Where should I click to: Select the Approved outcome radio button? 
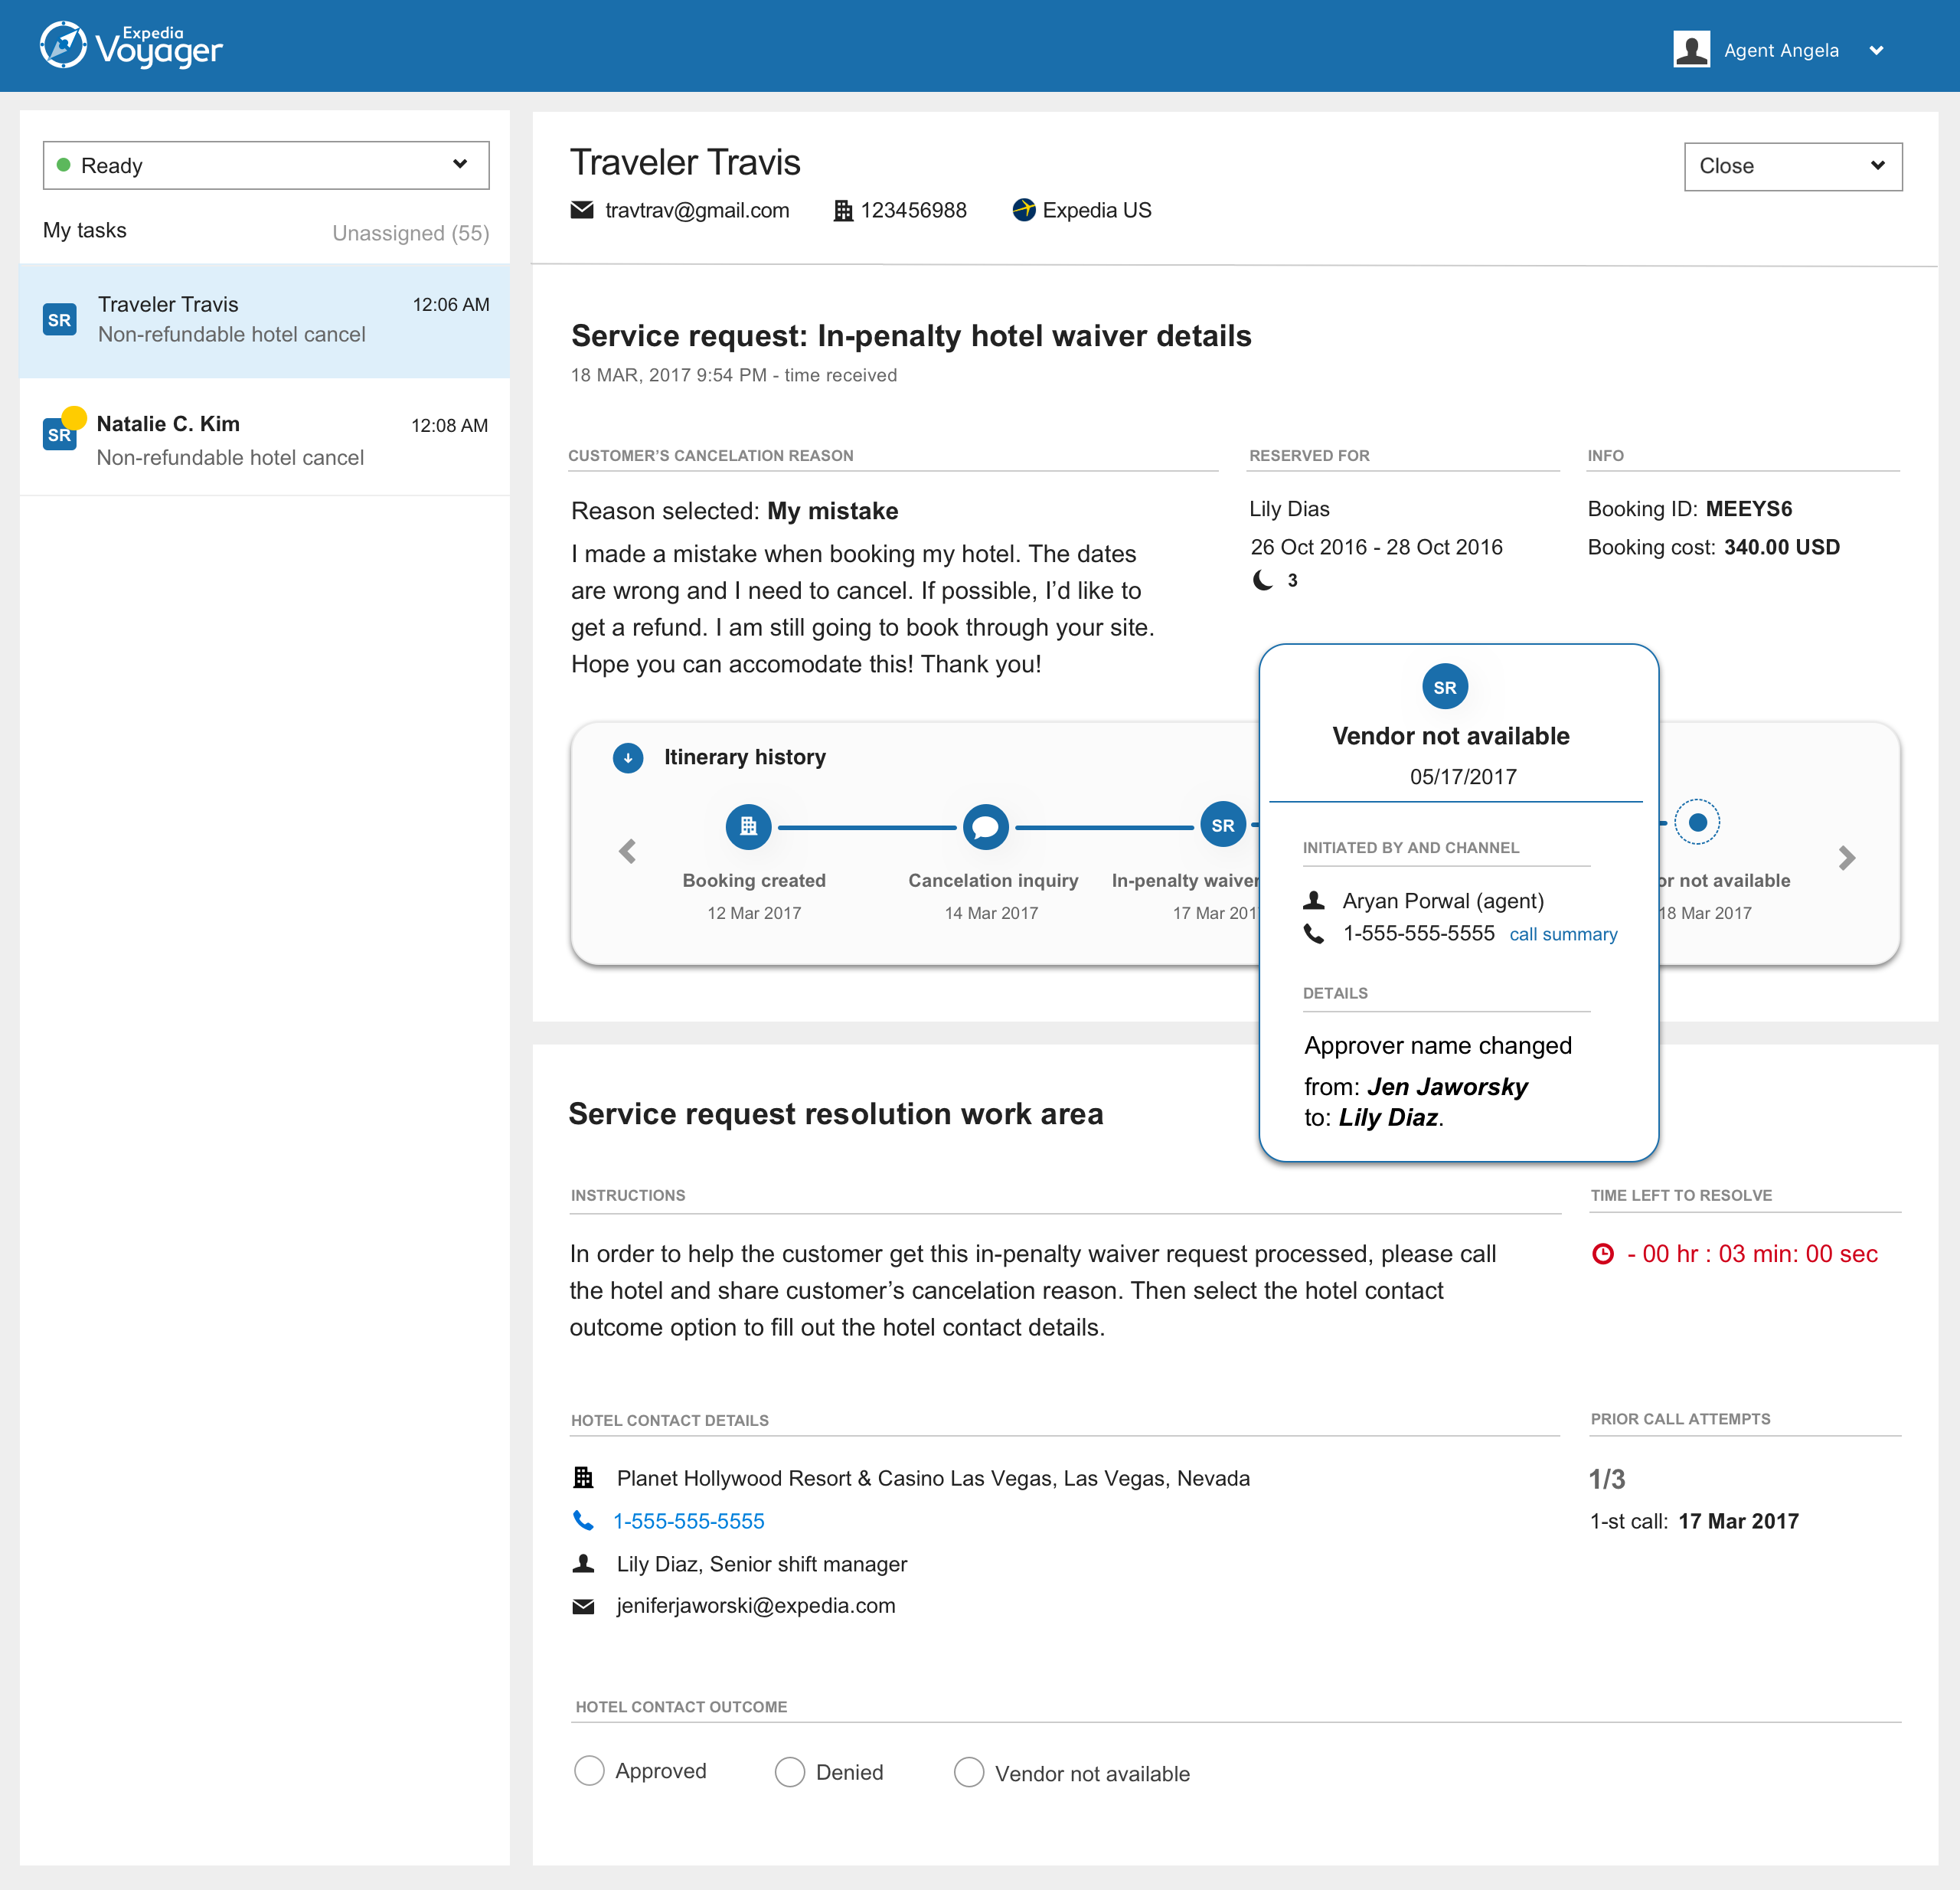tap(589, 1770)
